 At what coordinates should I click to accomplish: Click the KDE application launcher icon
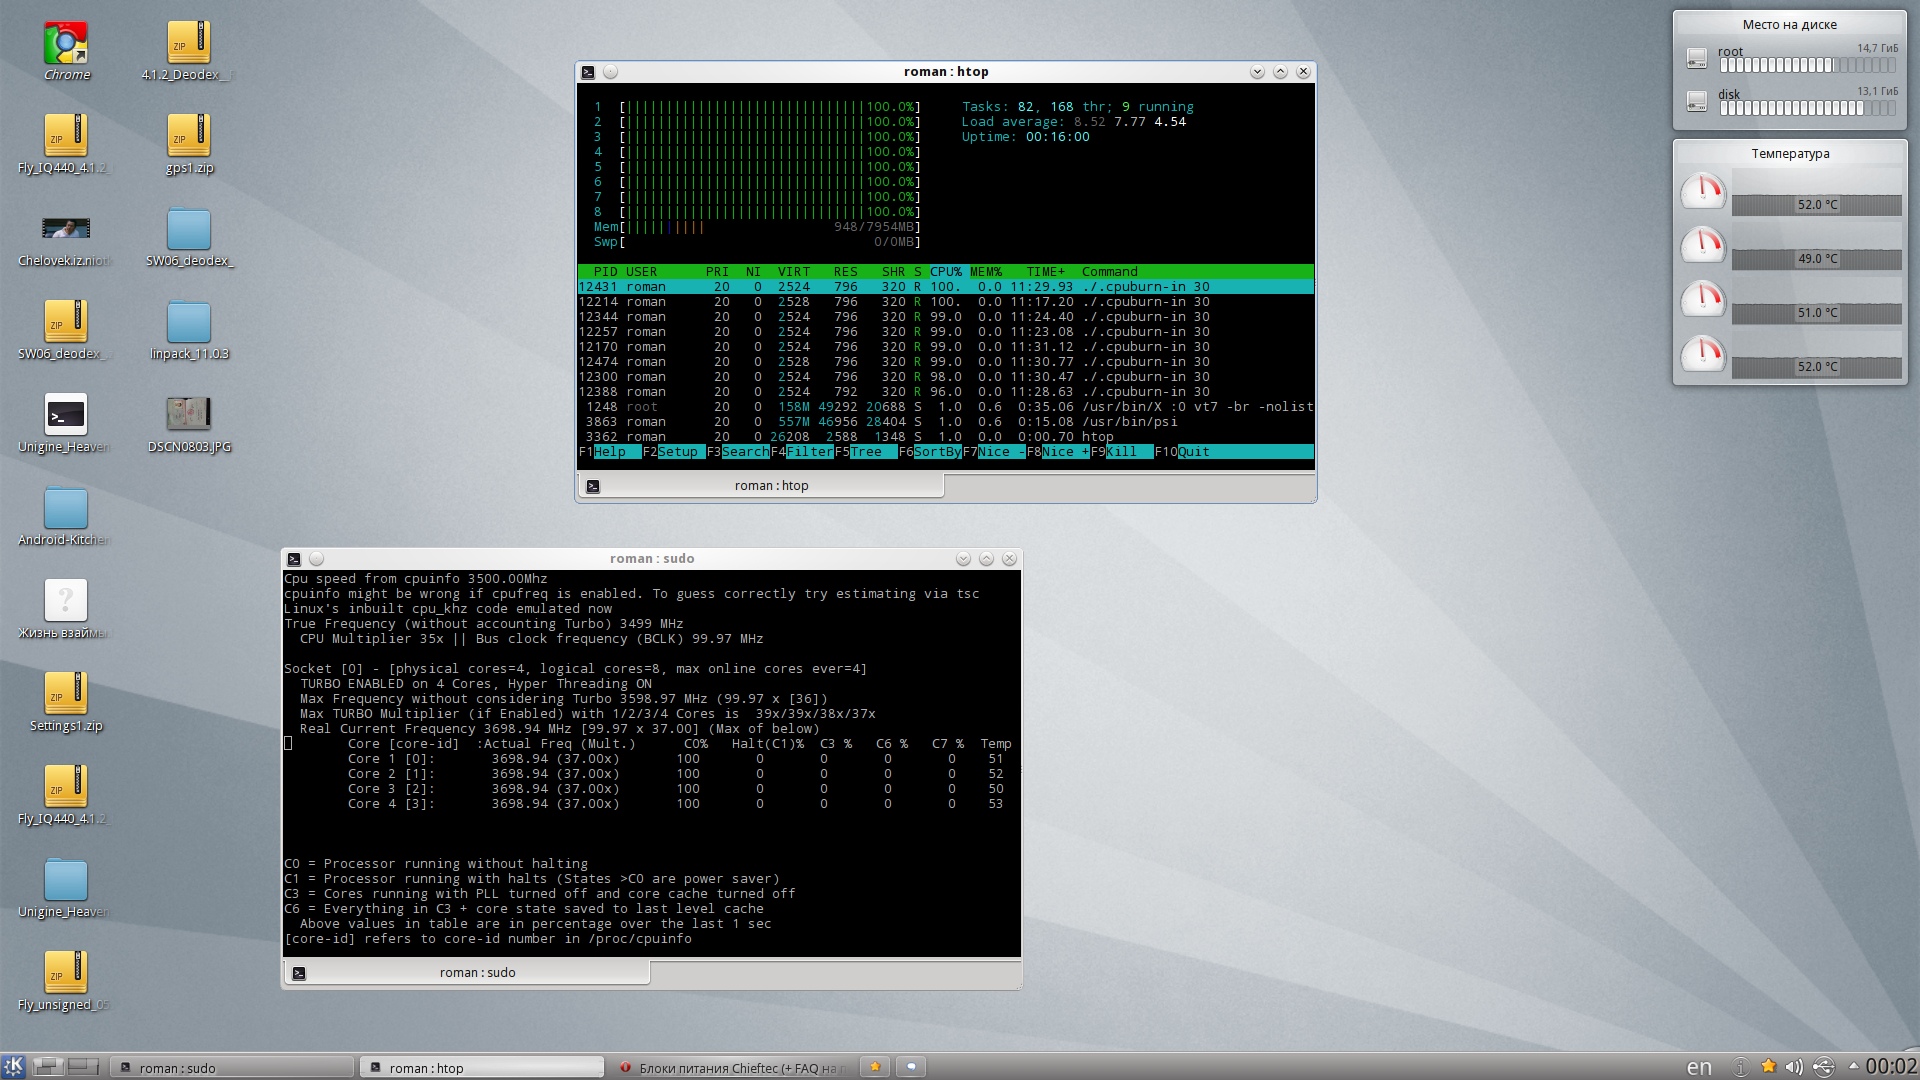pyautogui.click(x=13, y=1066)
